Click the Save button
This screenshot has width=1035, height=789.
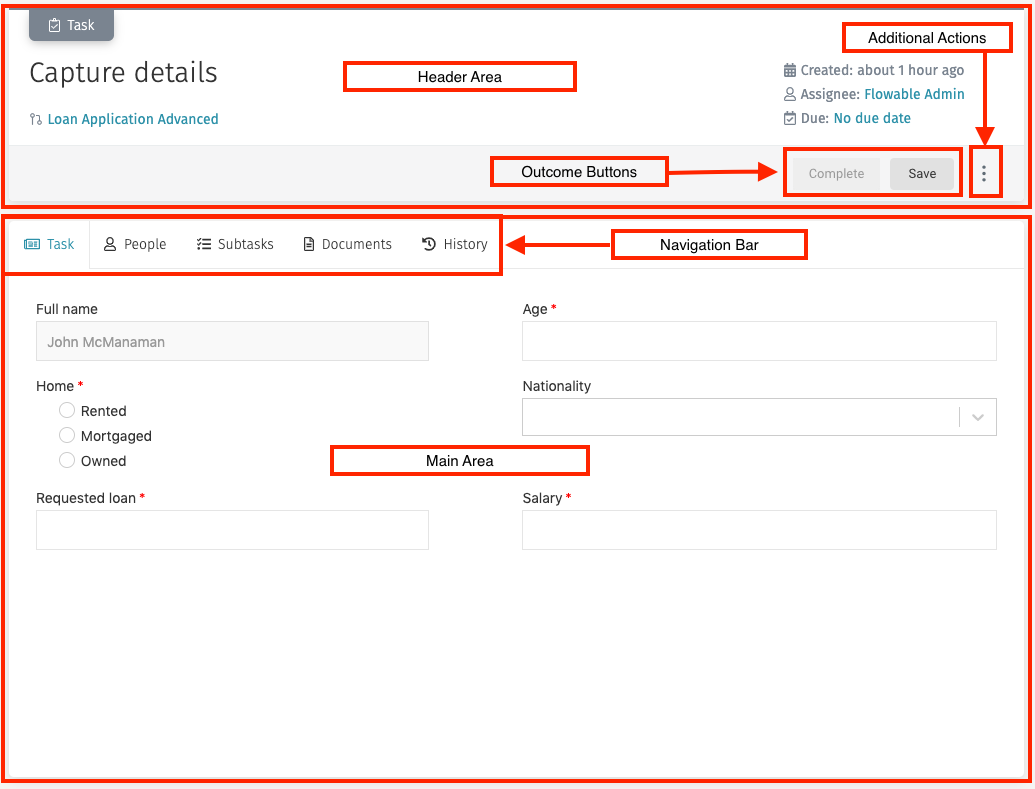tap(922, 172)
